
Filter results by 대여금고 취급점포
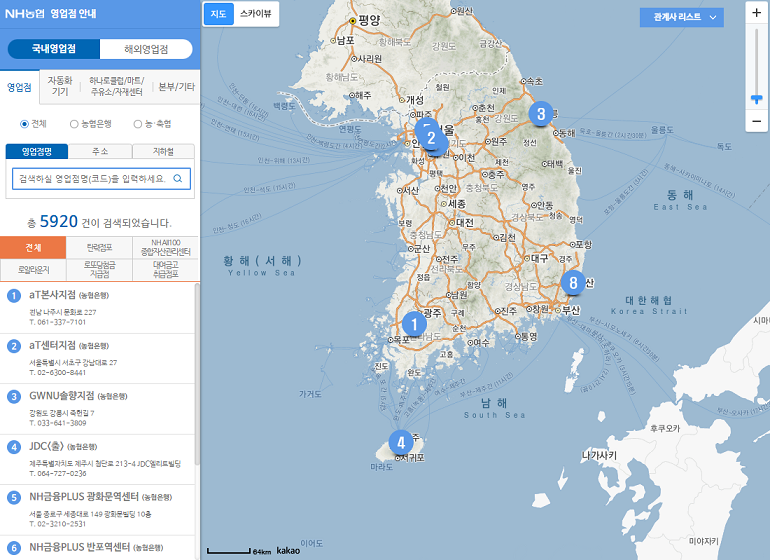pos(165,270)
